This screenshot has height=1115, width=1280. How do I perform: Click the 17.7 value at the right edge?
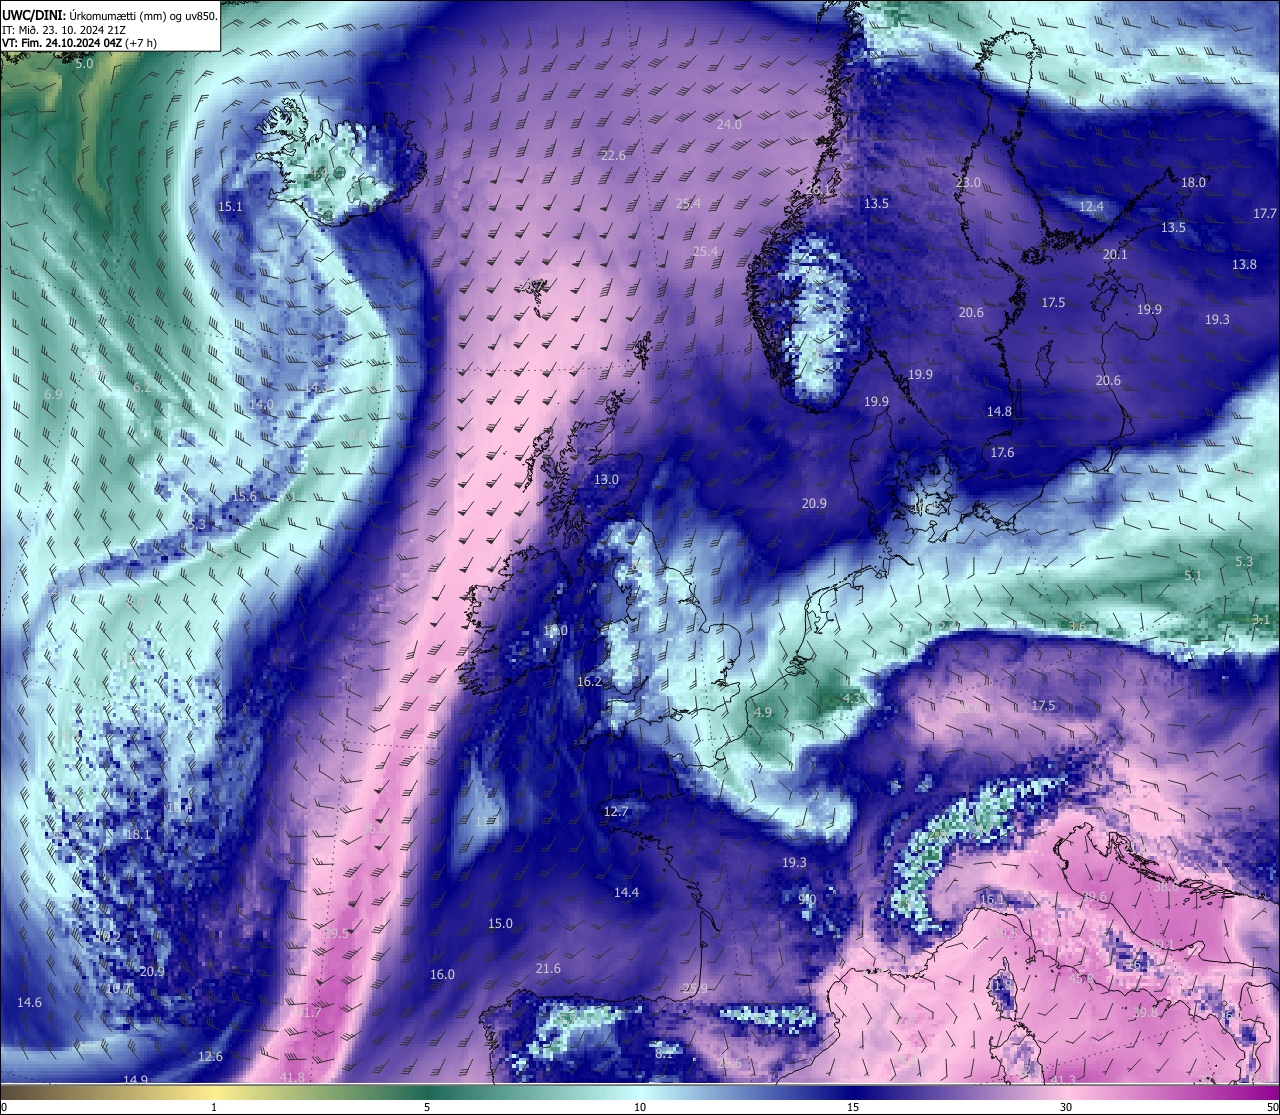pos(1265,214)
